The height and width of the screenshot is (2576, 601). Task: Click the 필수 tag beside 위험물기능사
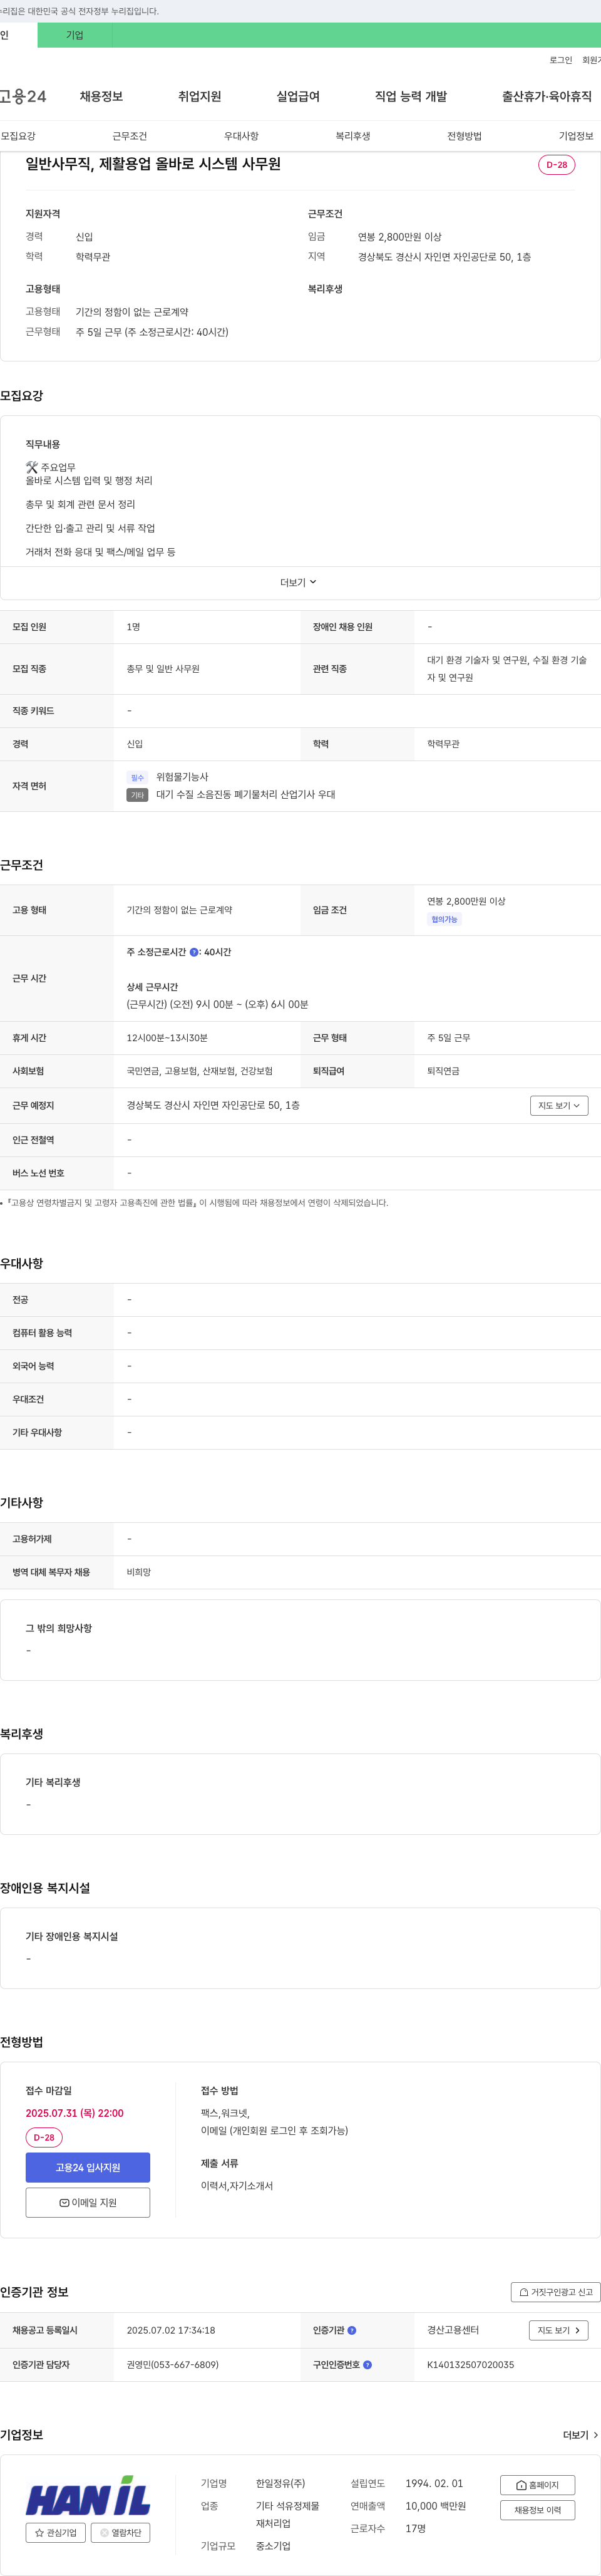tap(138, 777)
